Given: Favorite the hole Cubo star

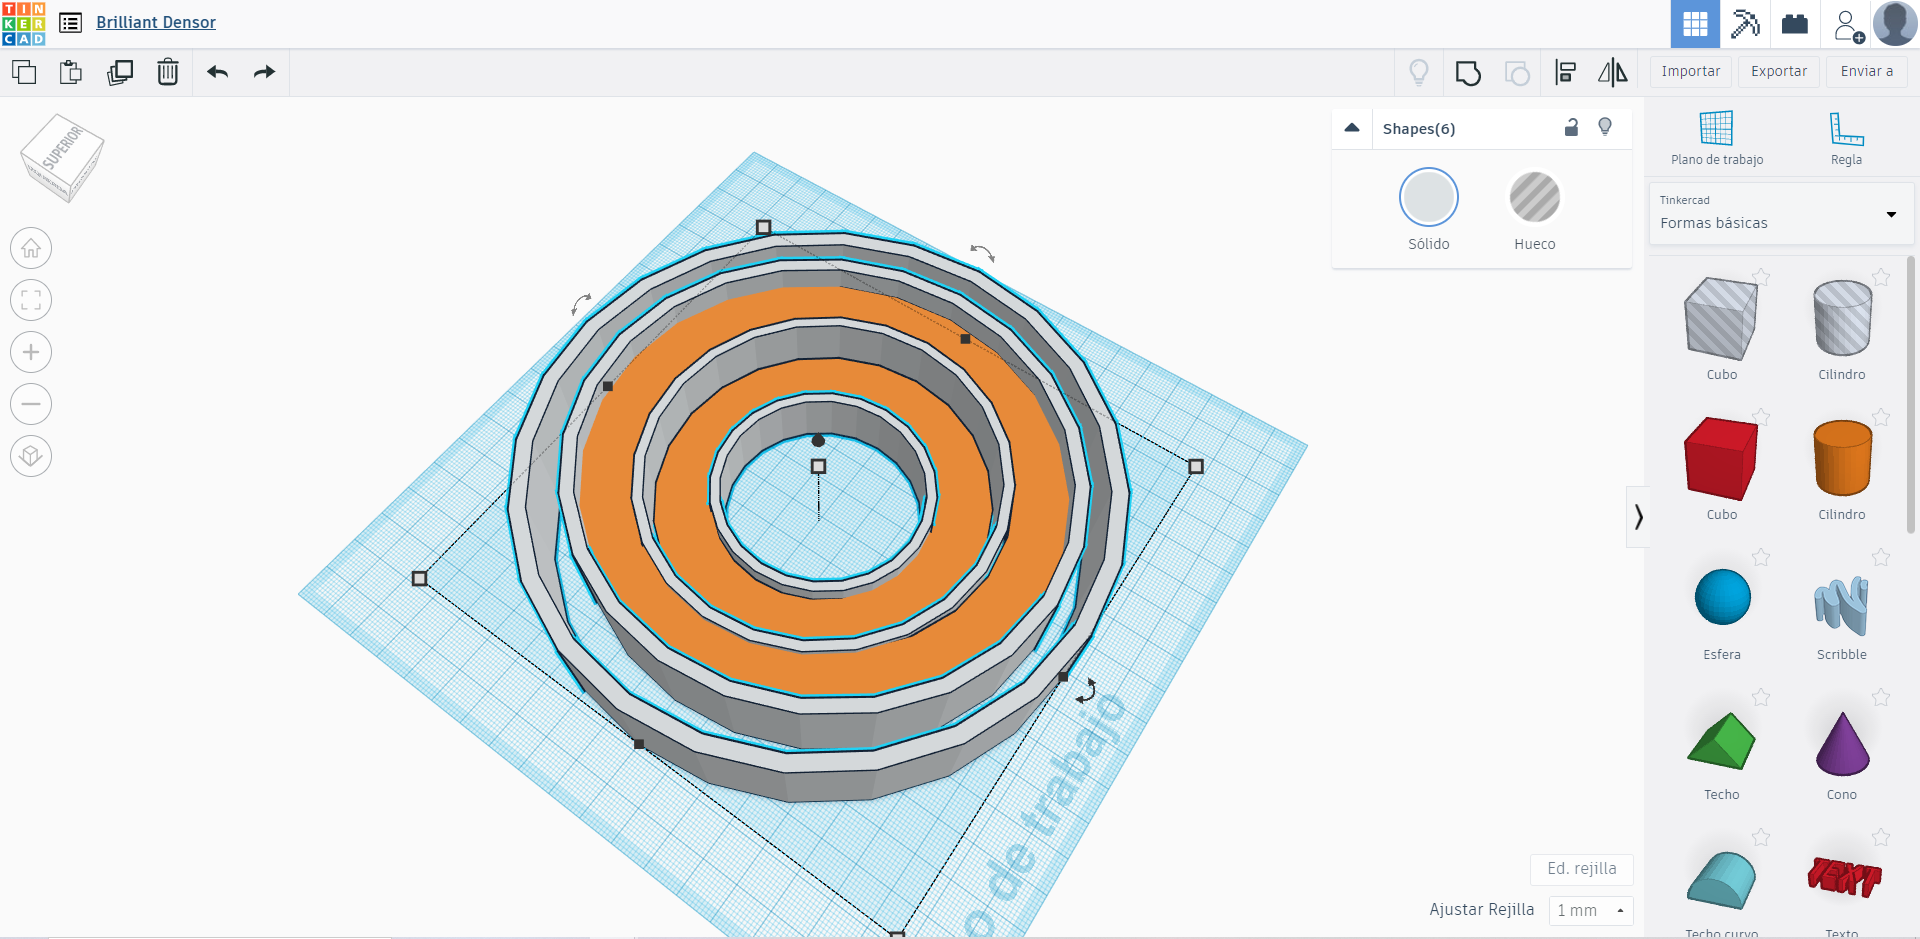Looking at the screenshot, I should (x=1761, y=277).
